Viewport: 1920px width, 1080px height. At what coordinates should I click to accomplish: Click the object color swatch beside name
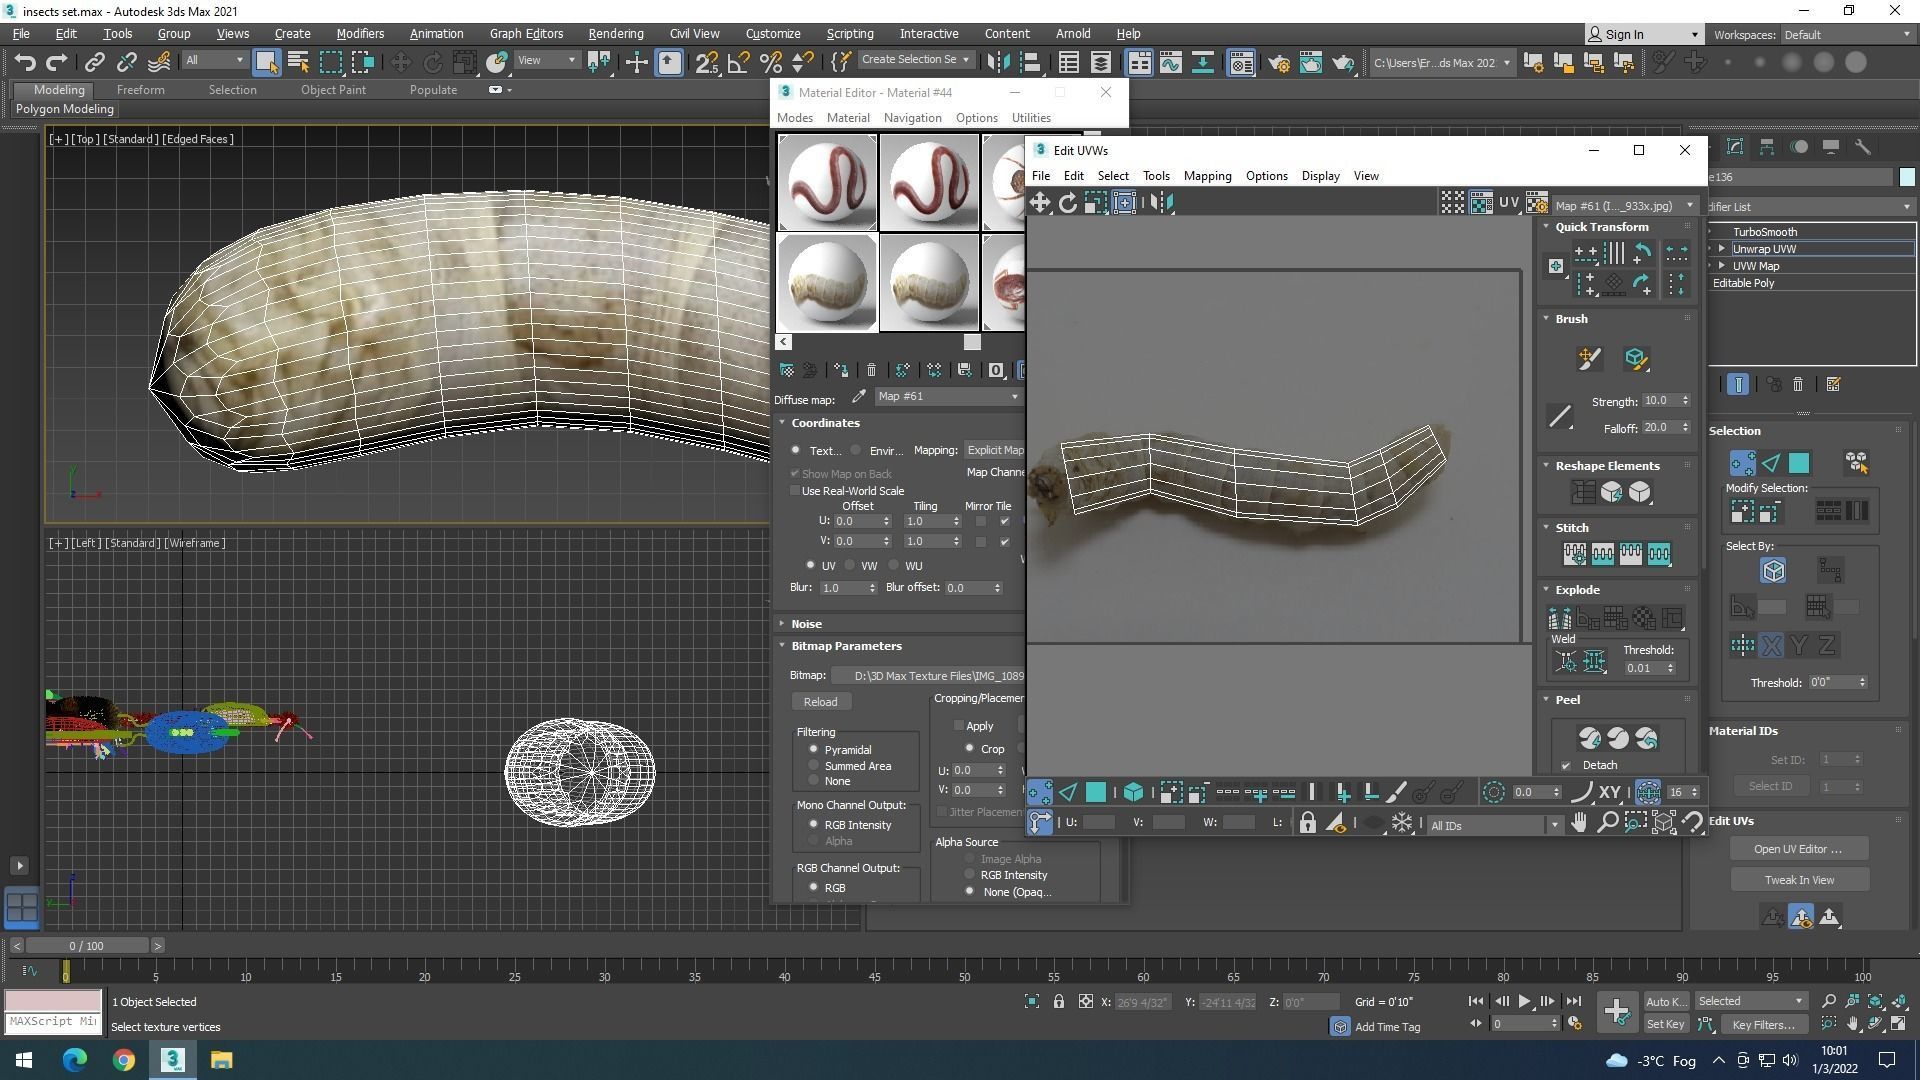(x=1906, y=177)
